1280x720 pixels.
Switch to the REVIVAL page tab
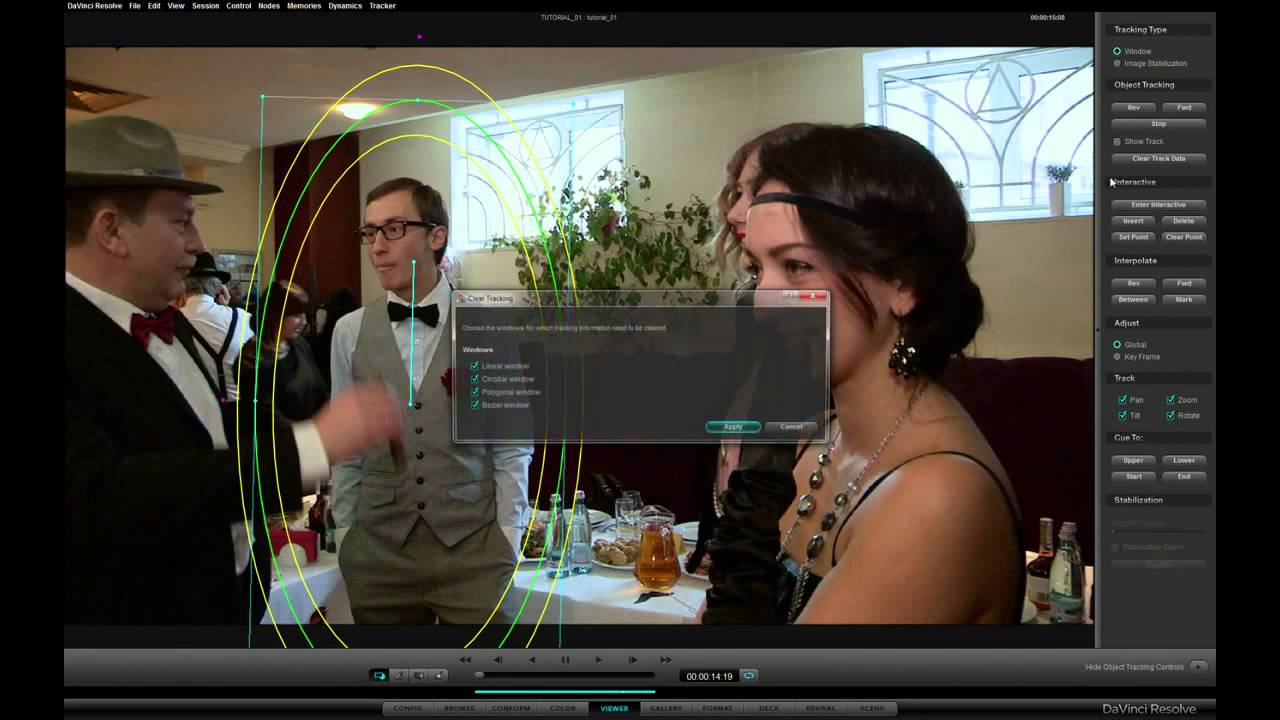[820, 708]
